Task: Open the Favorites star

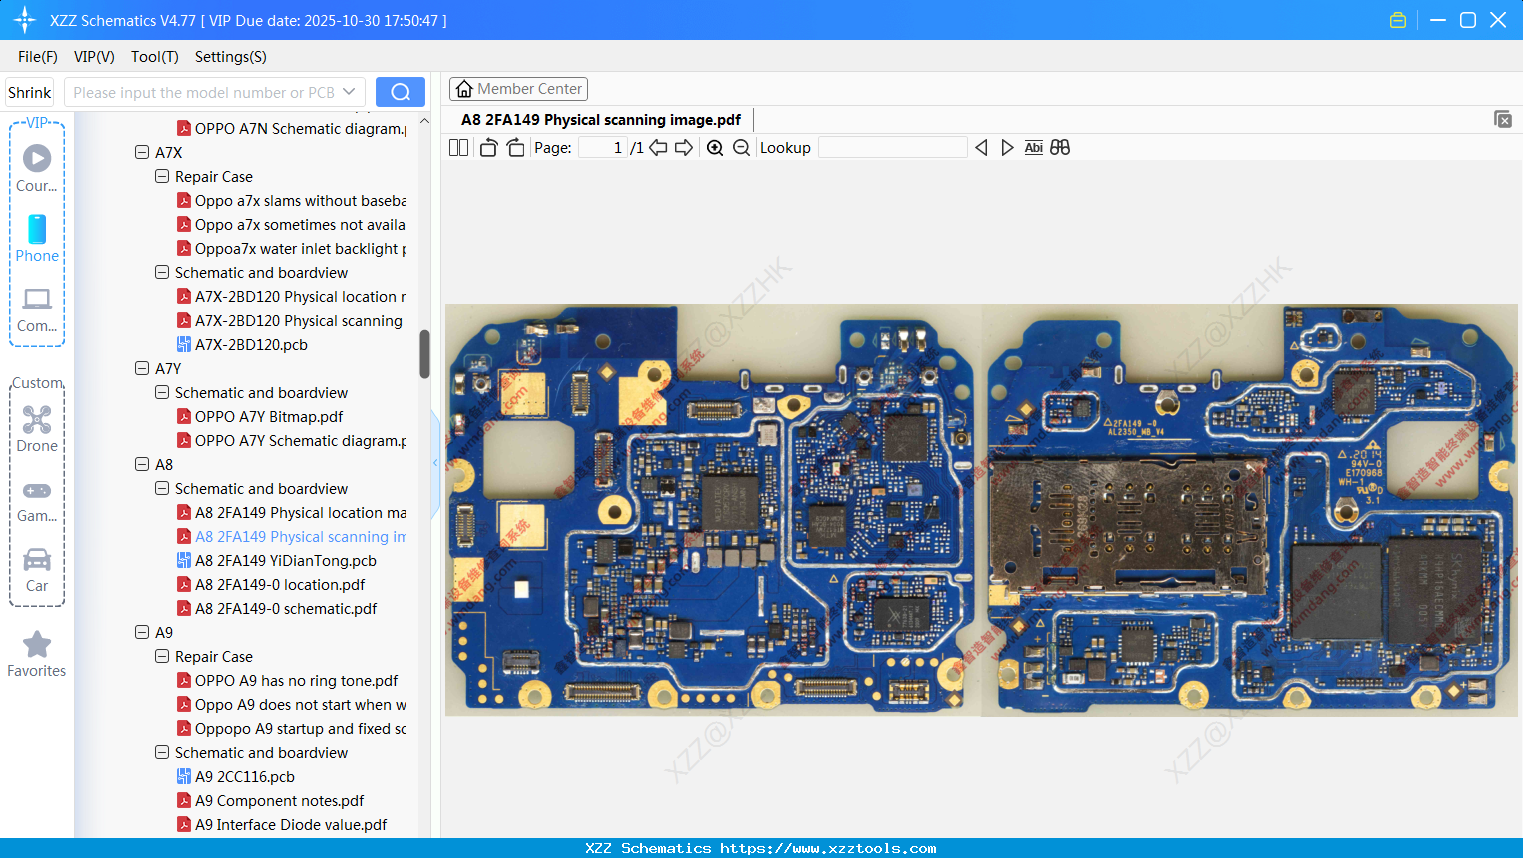Action: tap(37, 654)
